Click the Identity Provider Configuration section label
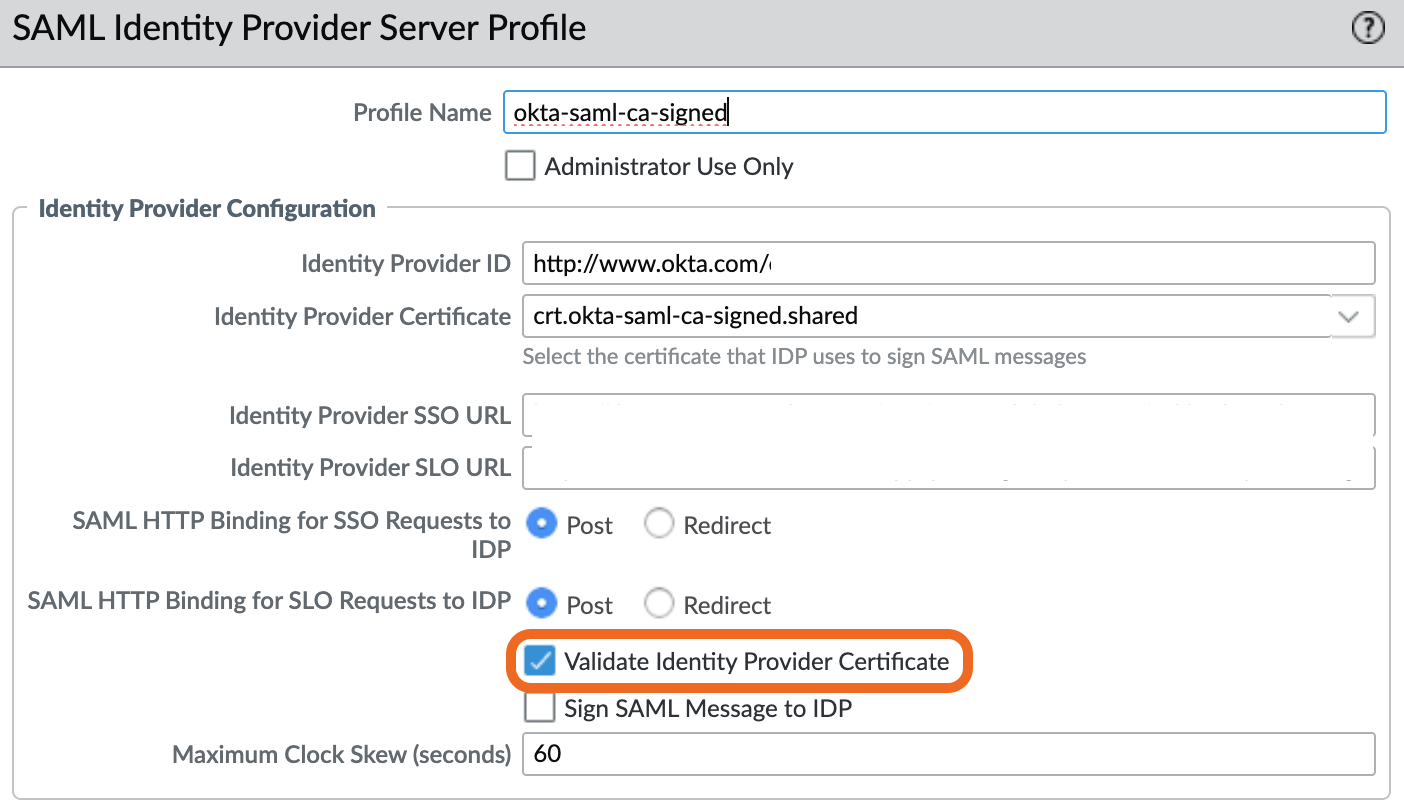The image size is (1404, 812). tap(207, 208)
